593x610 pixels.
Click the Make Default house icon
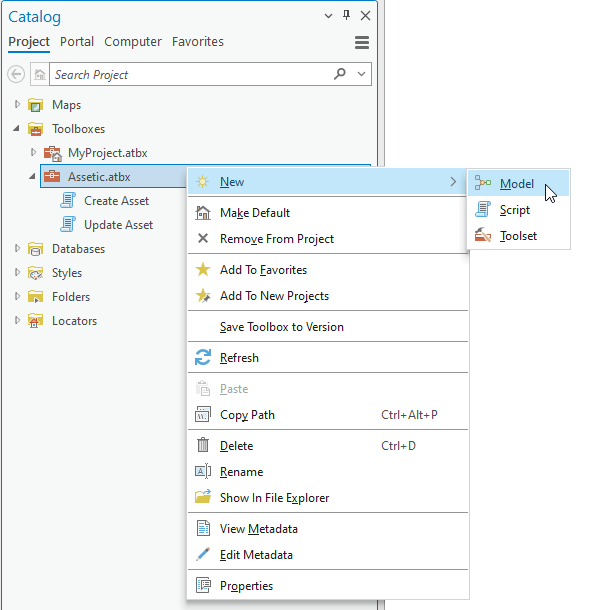click(x=203, y=213)
